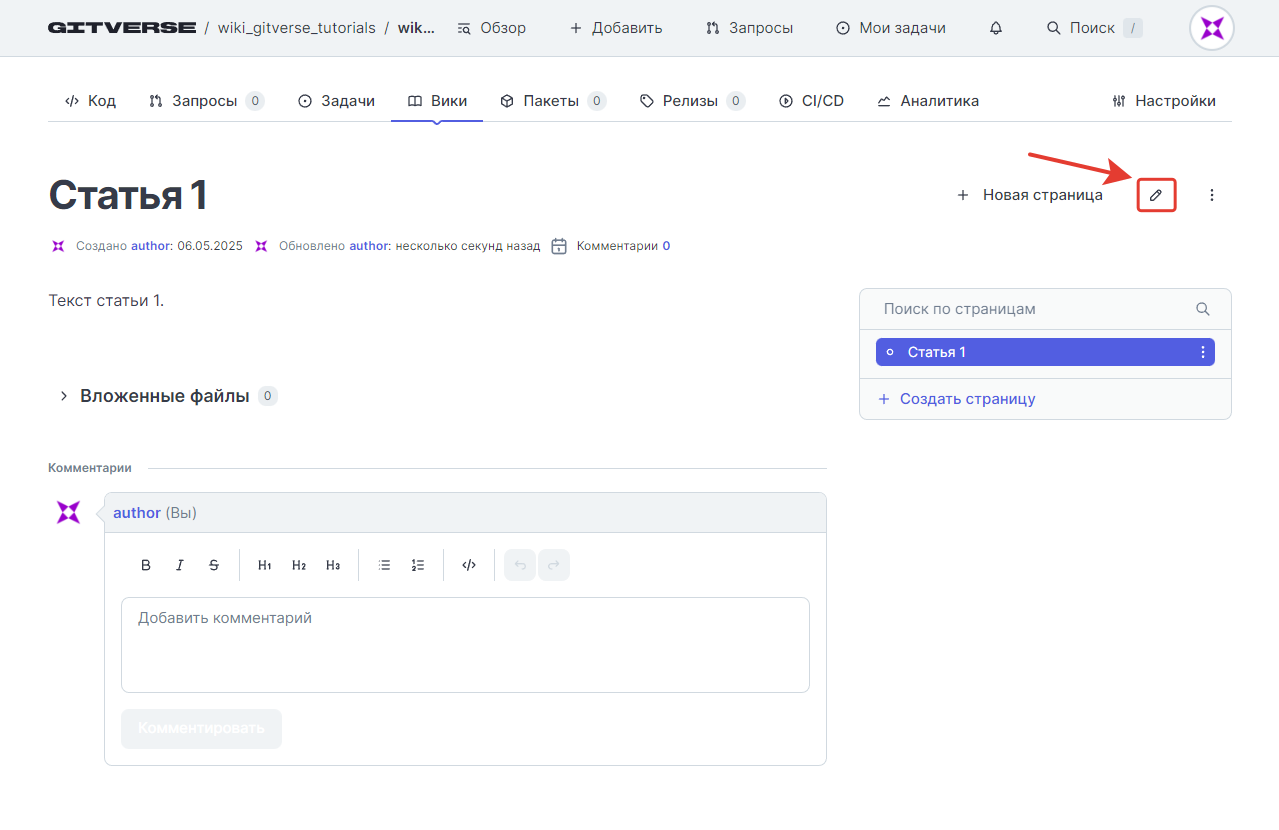The width and height of the screenshot is (1279, 830).
Task: Click the Комментарии 0 counter link
Action: click(x=623, y=246)
